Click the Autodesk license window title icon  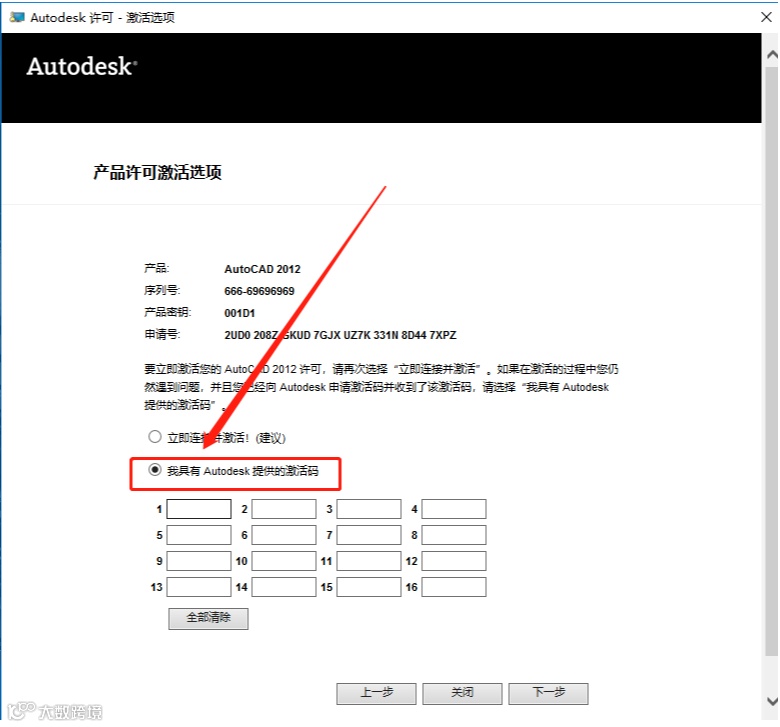16,17
